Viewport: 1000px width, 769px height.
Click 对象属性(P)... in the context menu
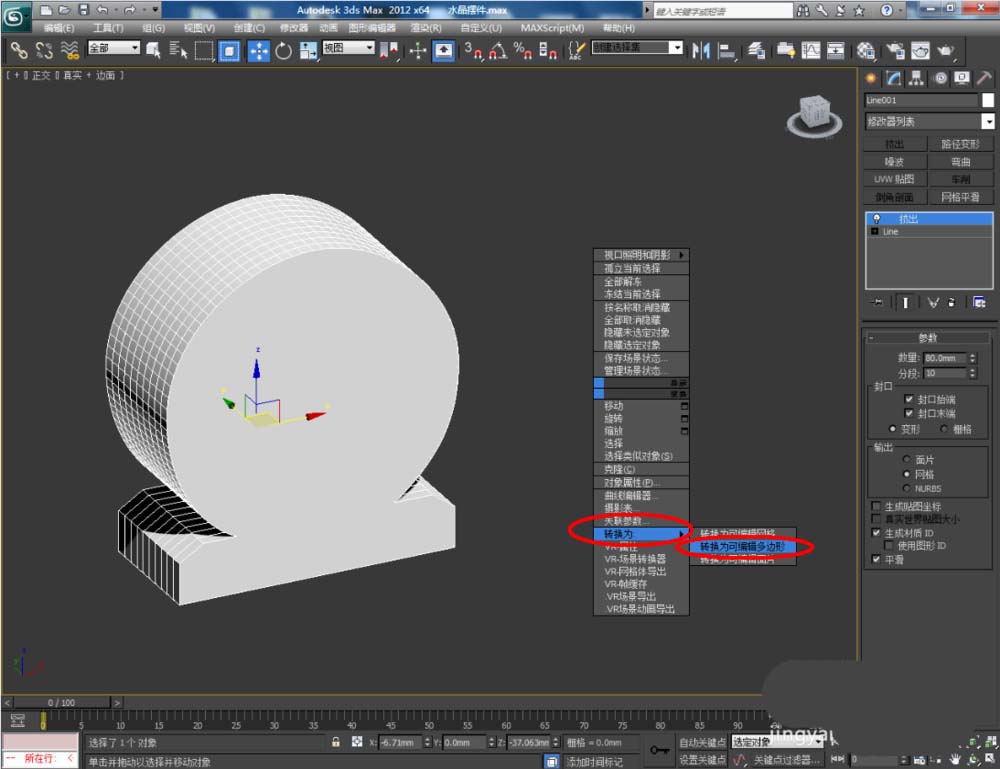632,482
